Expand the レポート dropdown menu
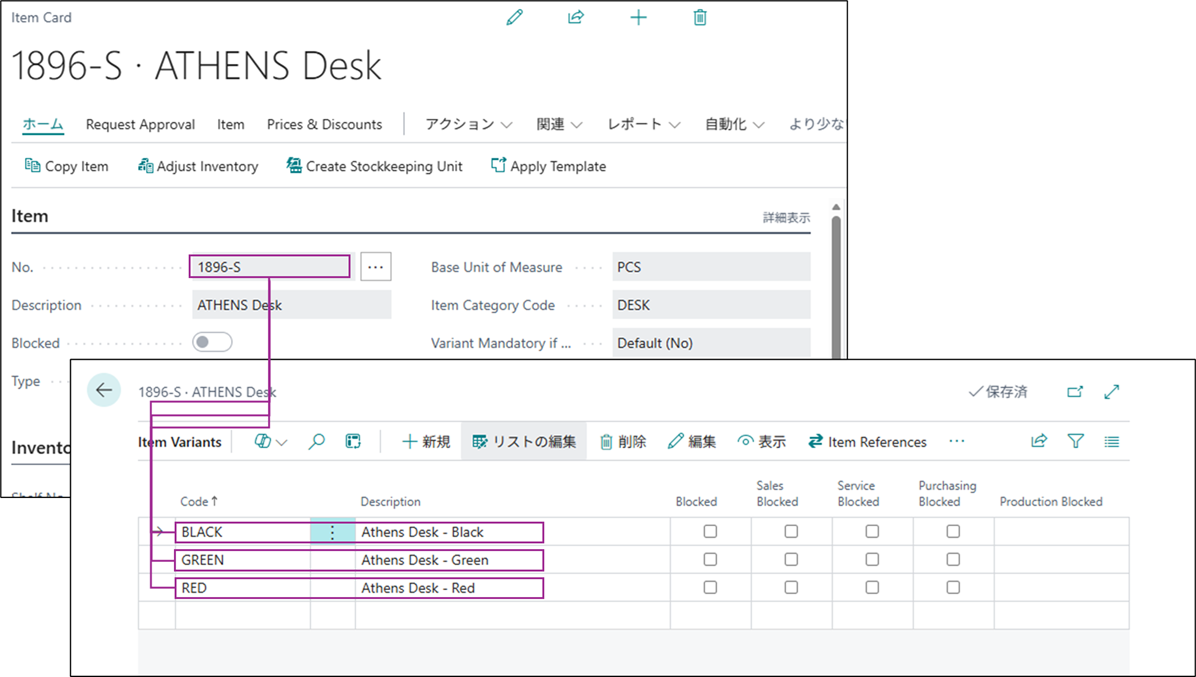Image resolution: width=1196 pixels, height=677 pixels. point(643,124)
